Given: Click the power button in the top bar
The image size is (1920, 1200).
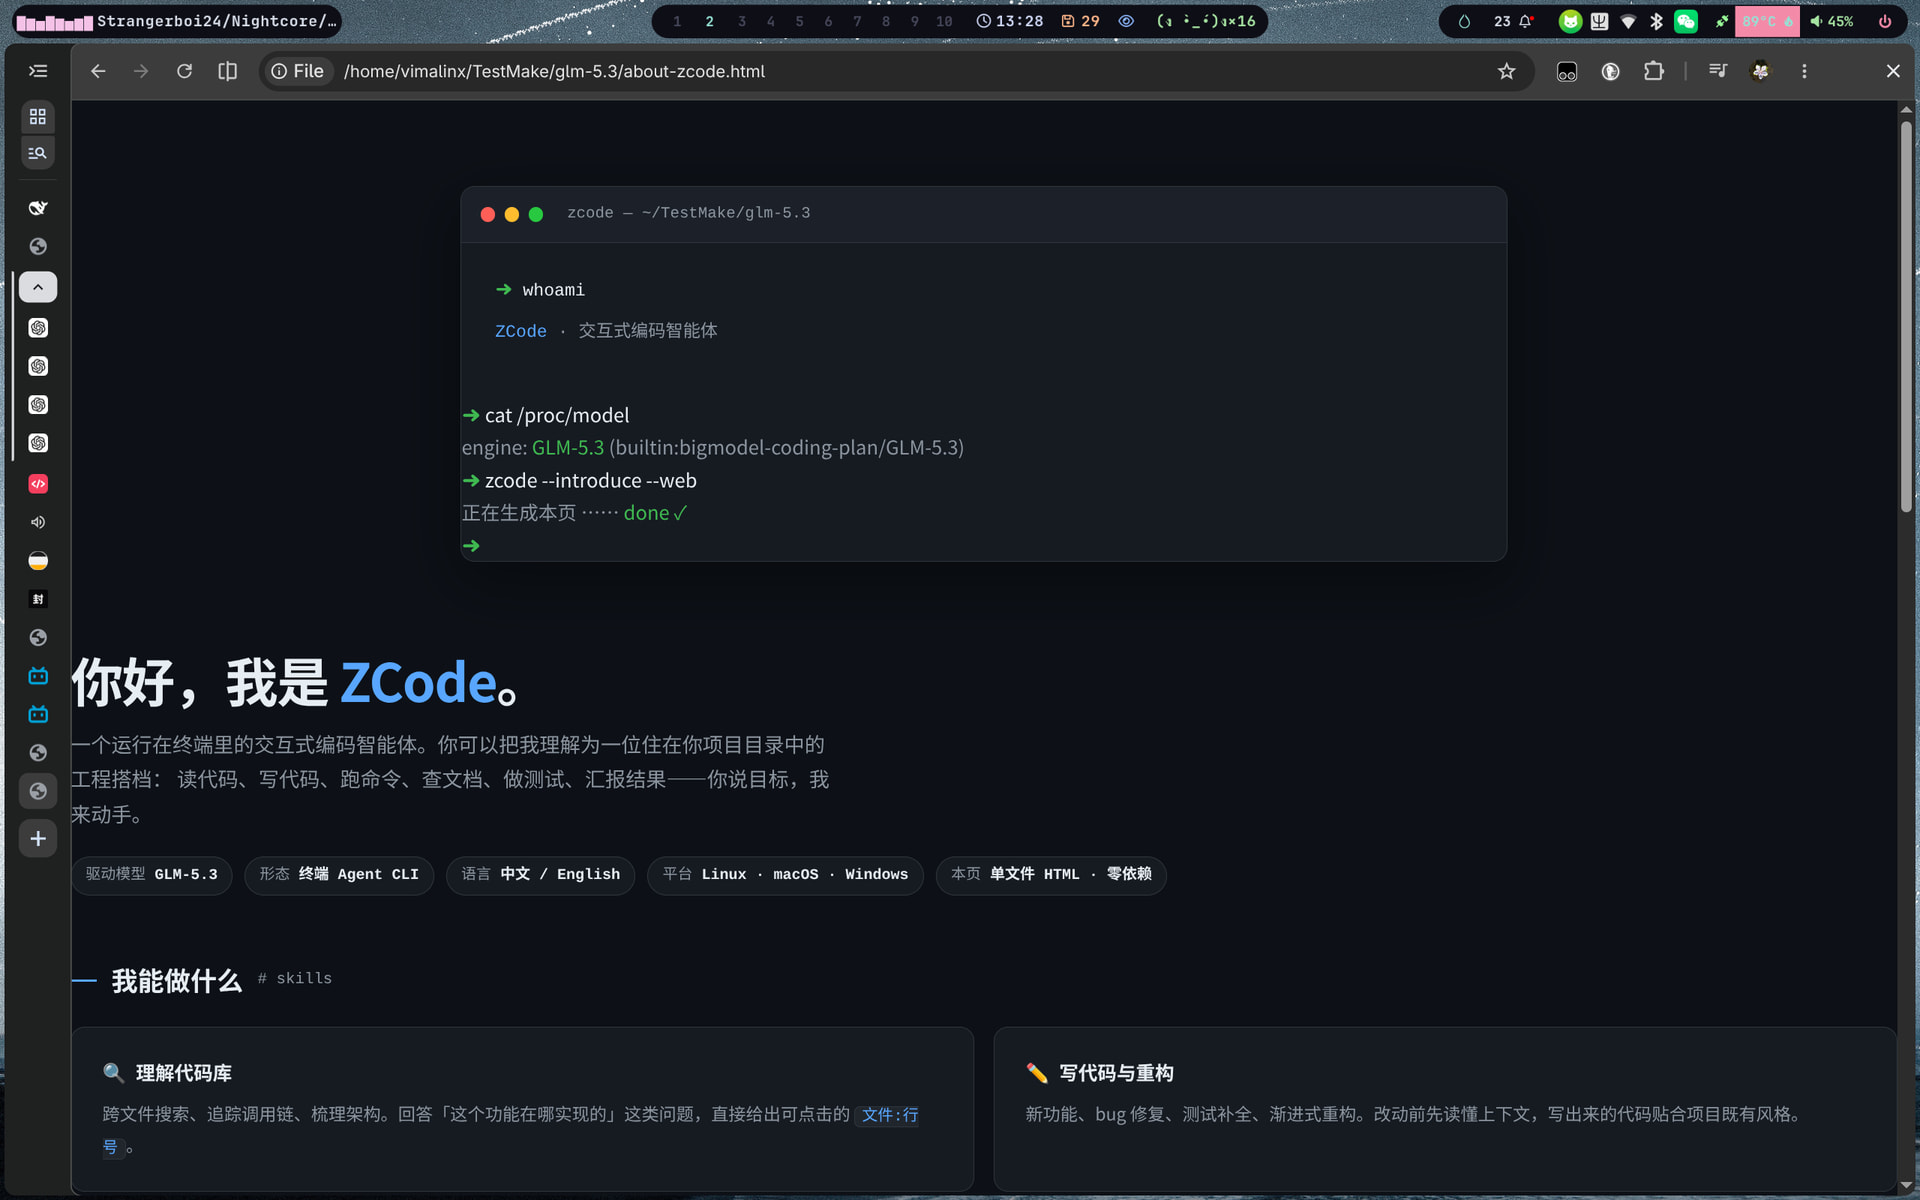Looking at the screenshot, I should pos(1885,21).
